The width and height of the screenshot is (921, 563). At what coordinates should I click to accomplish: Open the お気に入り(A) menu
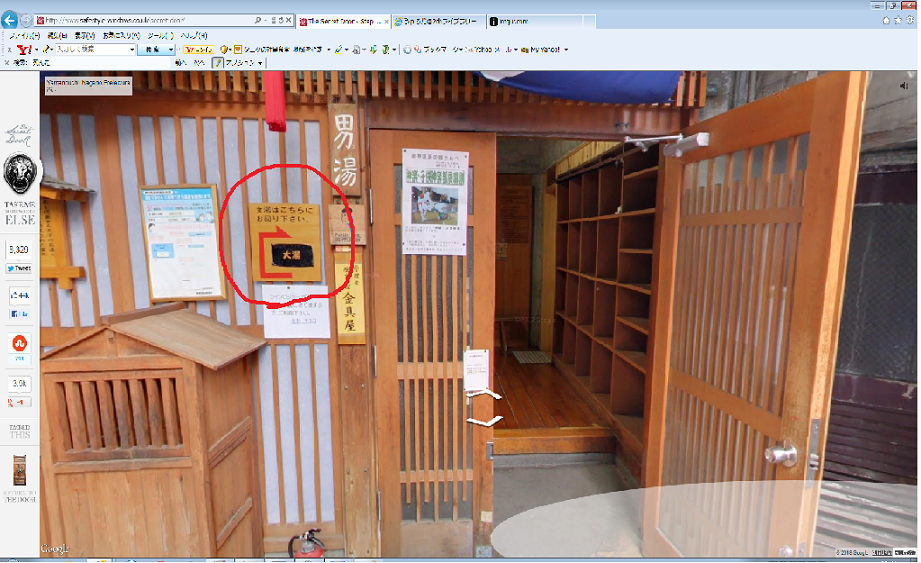[x=121, y=36]
